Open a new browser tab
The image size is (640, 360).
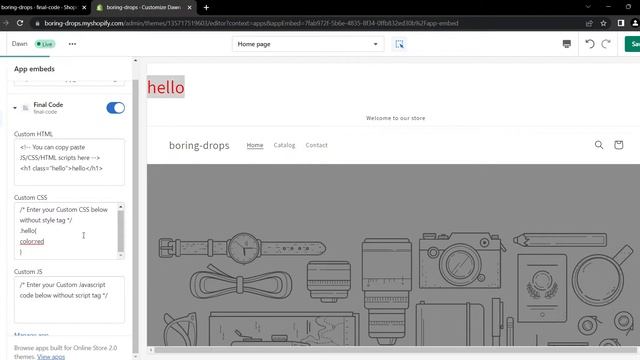pos(206,7)
